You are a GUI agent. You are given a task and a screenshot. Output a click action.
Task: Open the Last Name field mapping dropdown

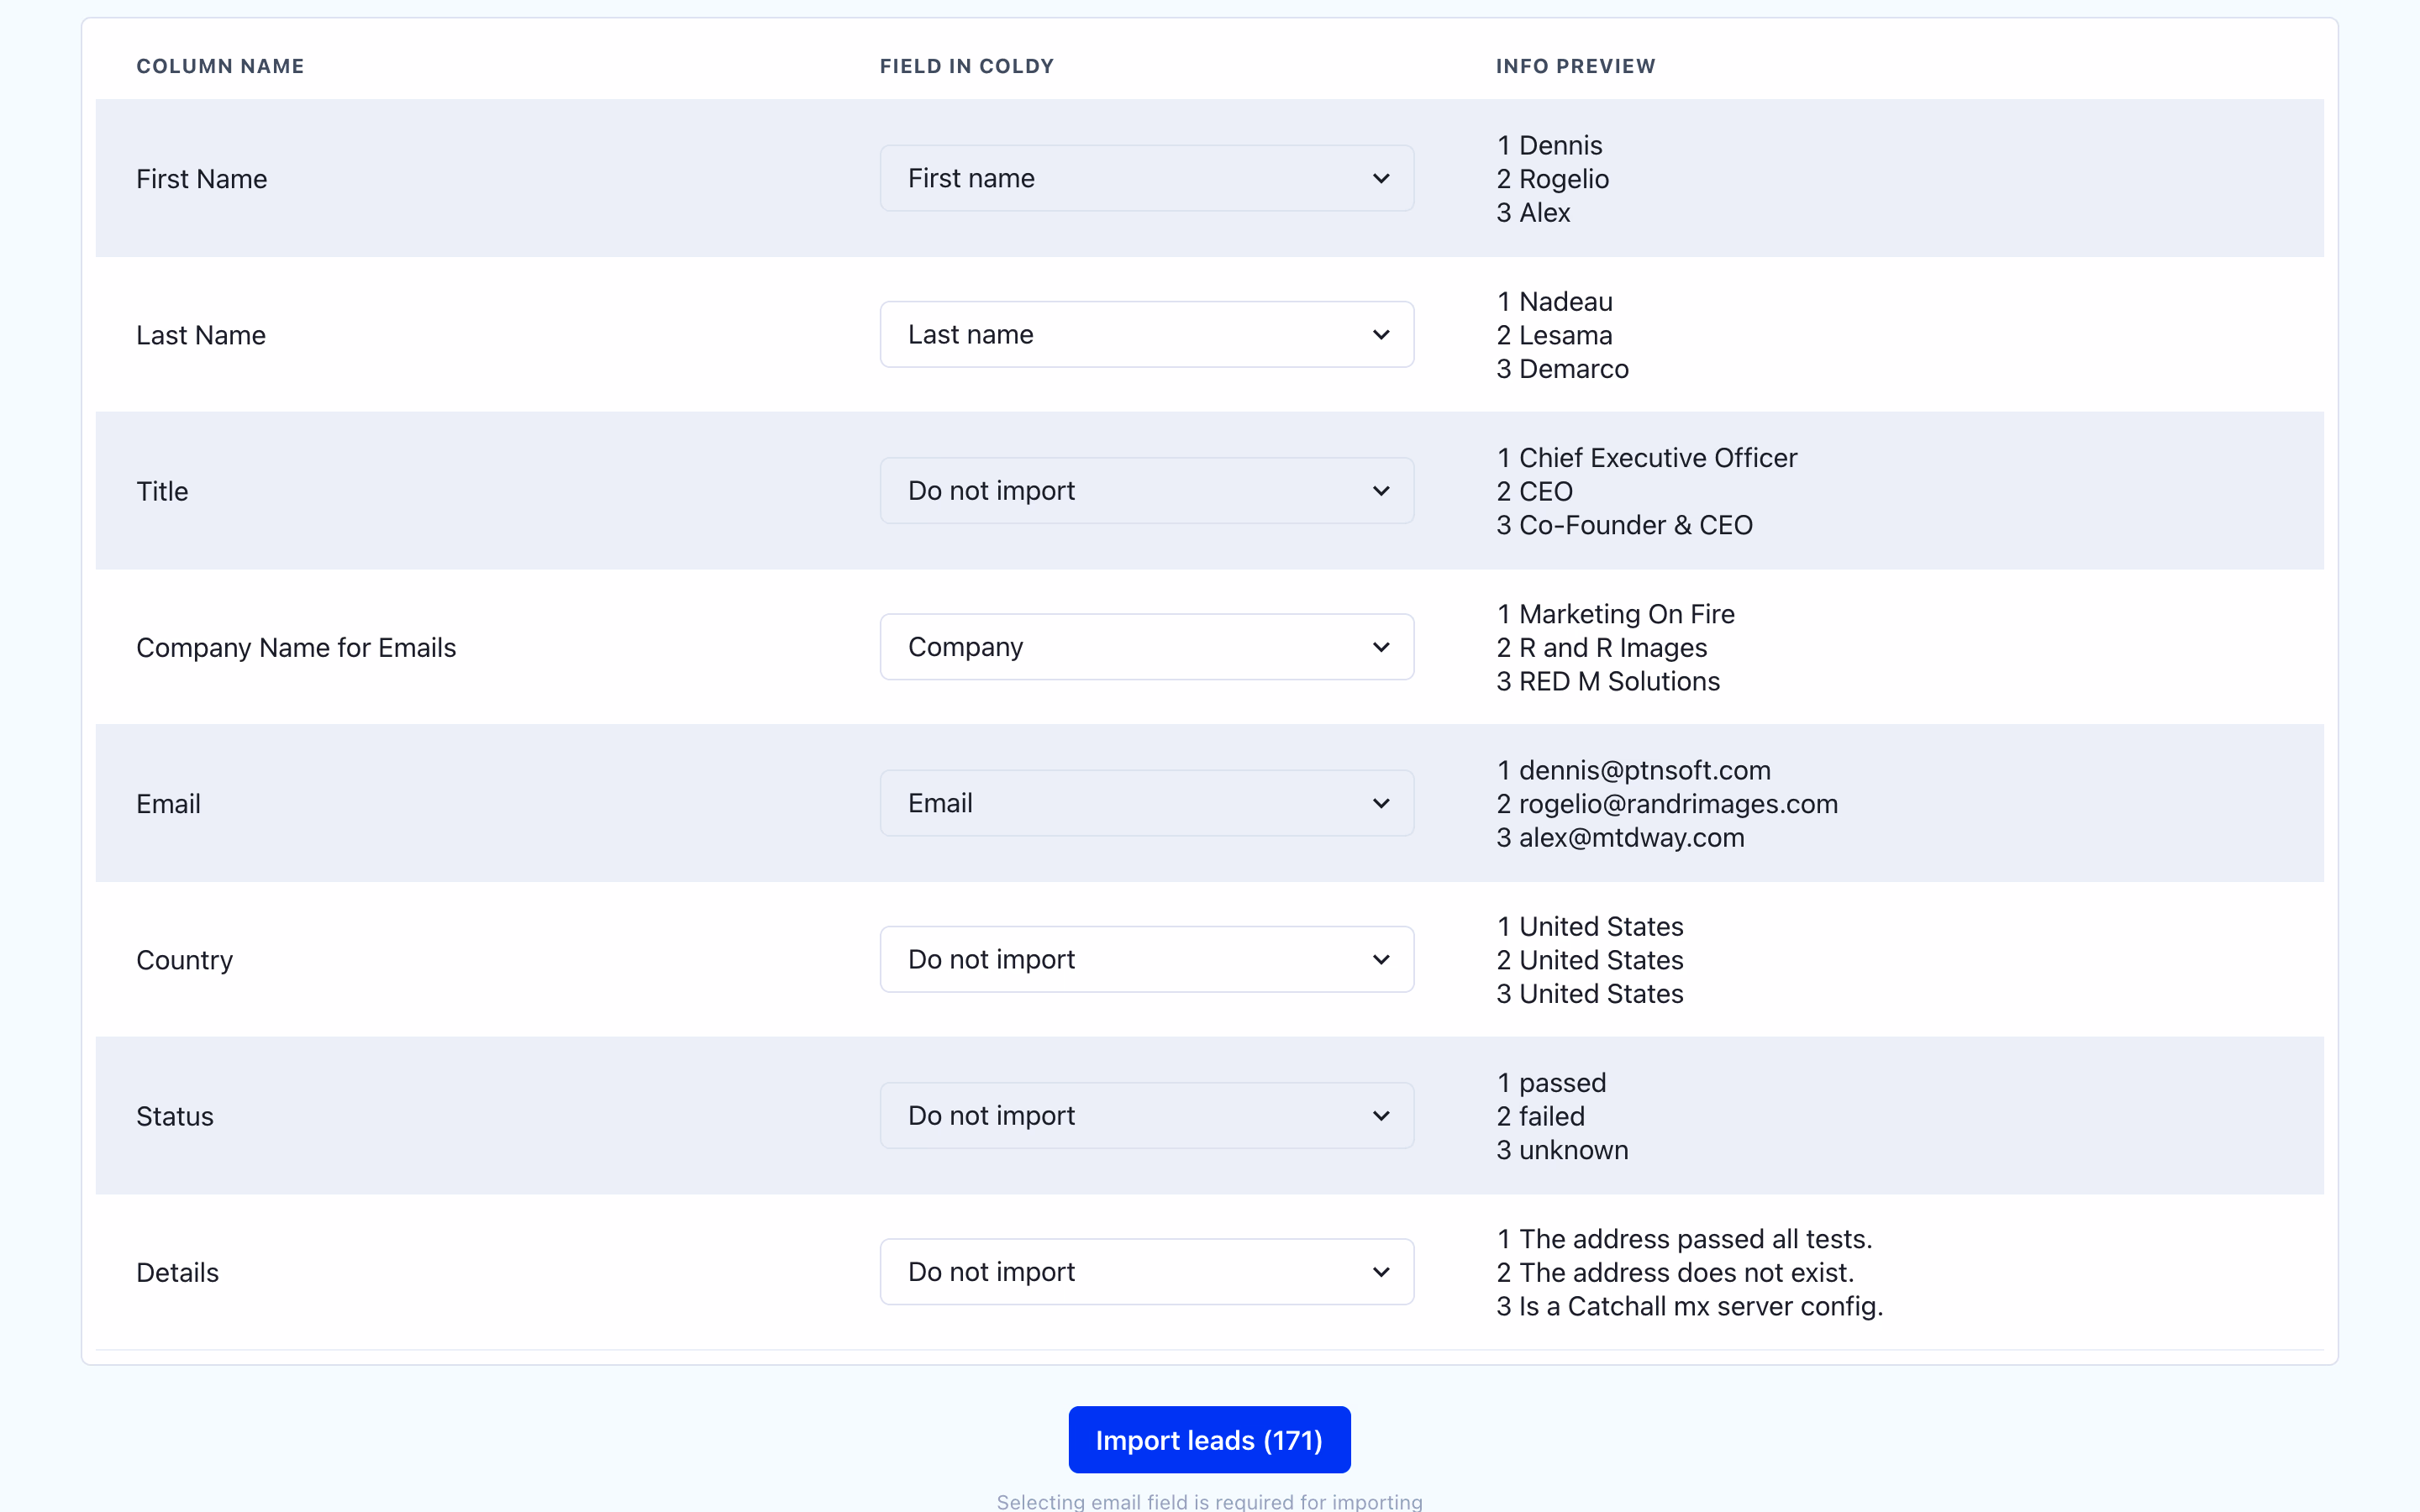(1146, 334)
